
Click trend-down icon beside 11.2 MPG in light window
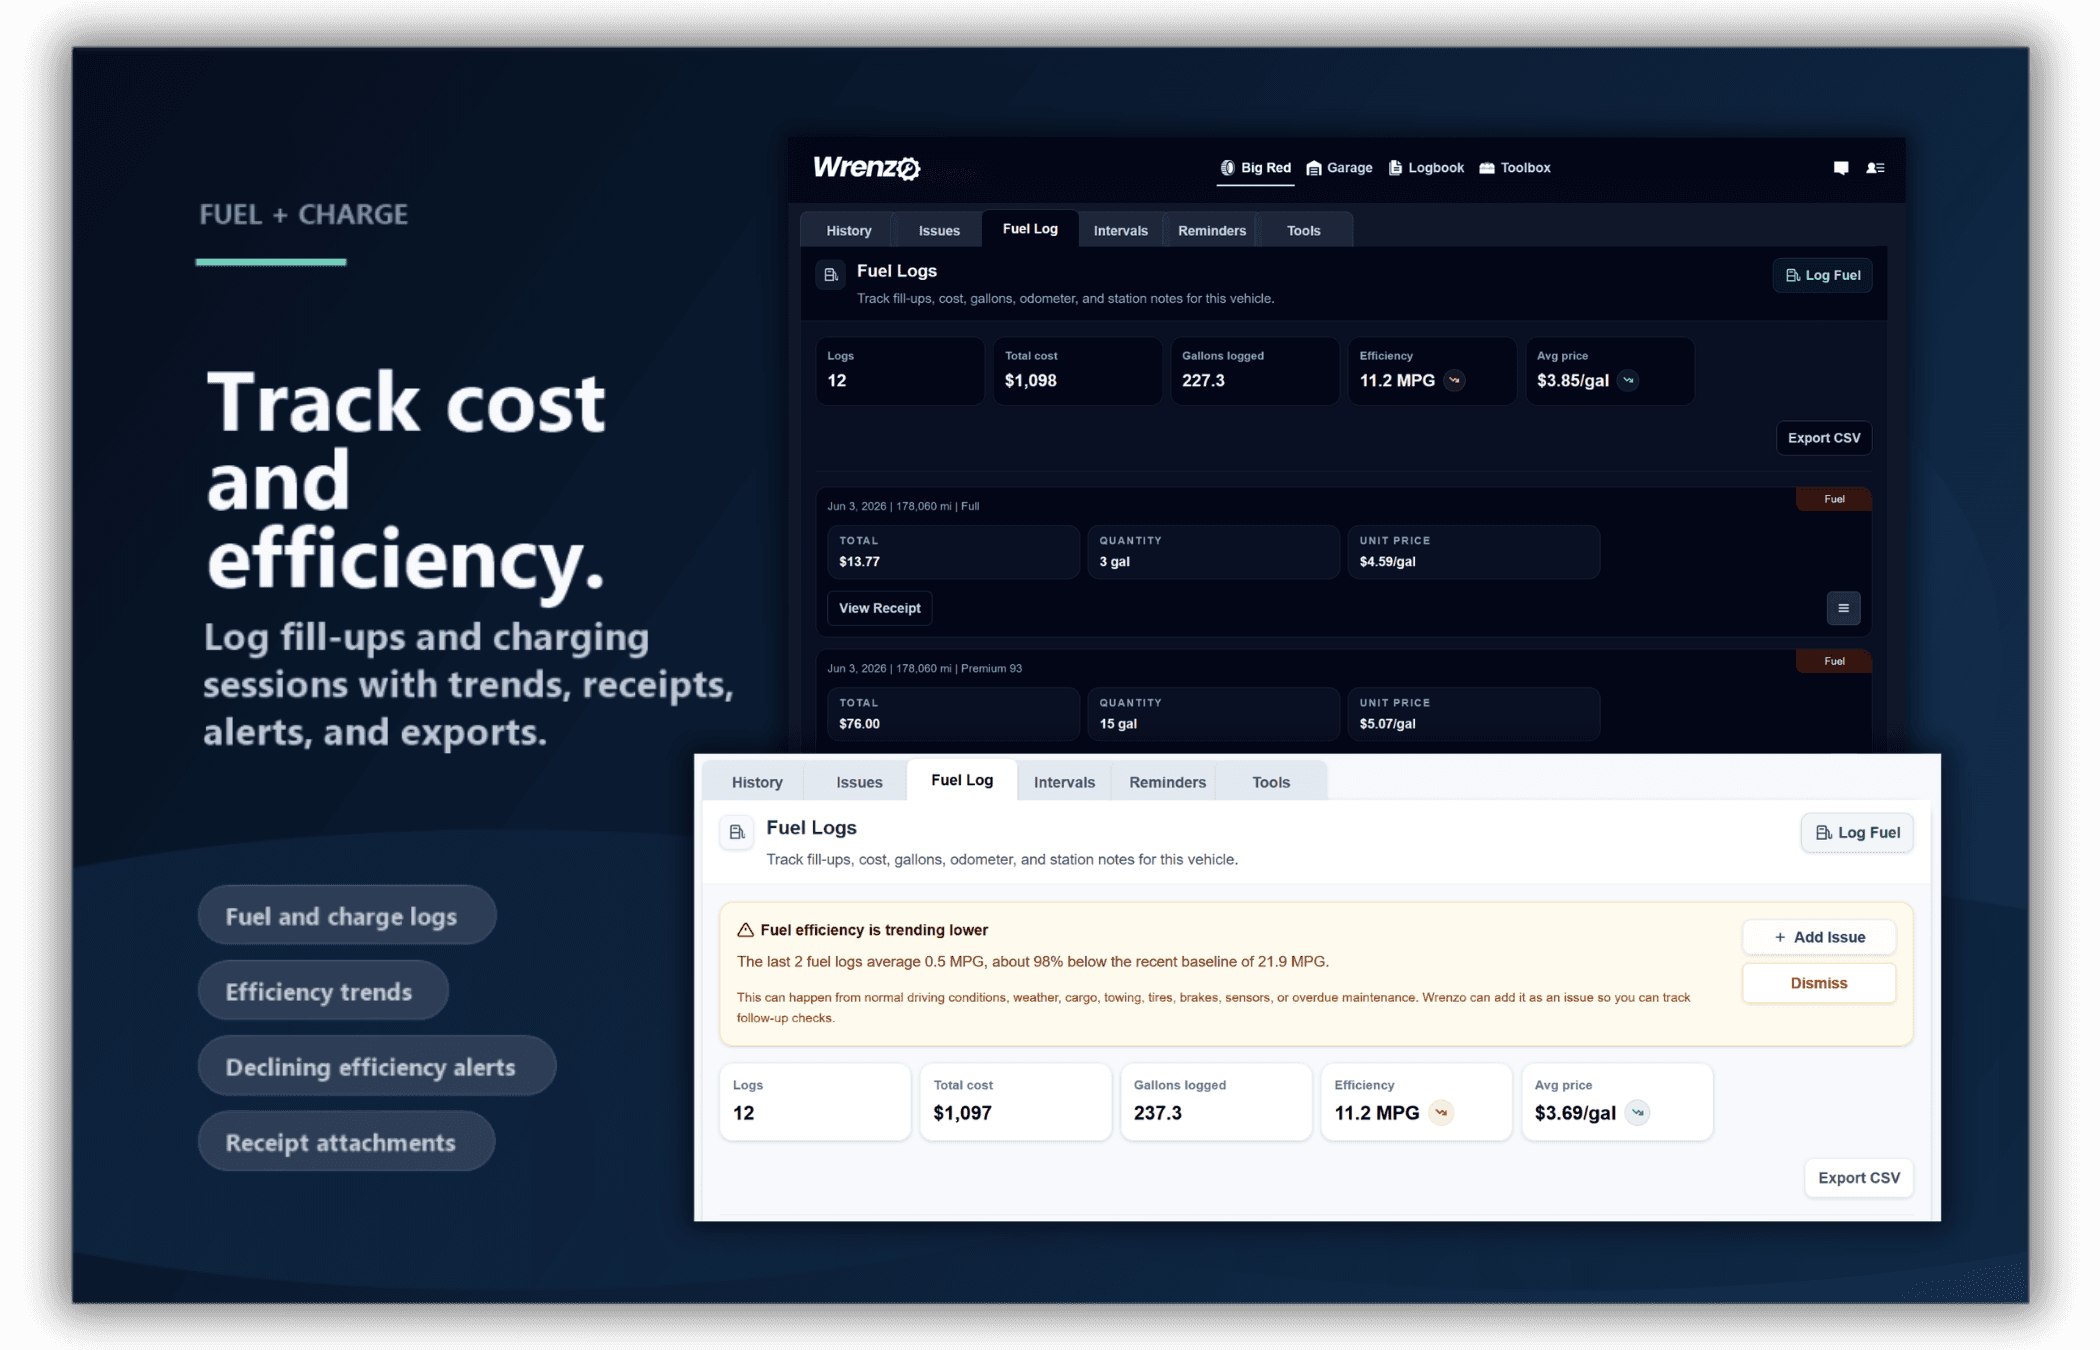pos(1441,1113)
